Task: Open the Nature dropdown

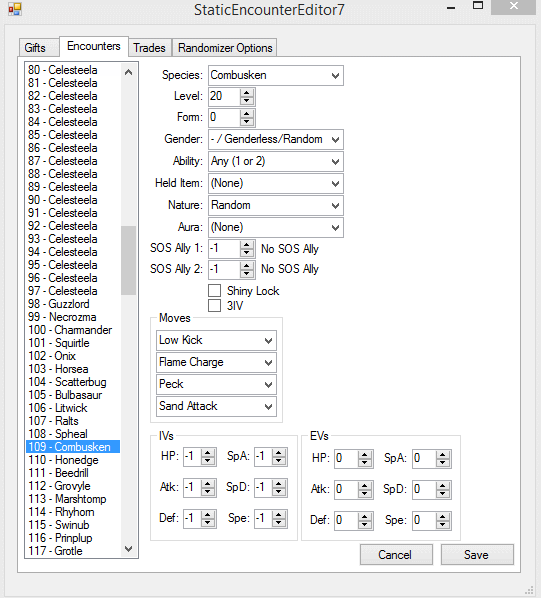Action: coord(276,206)
